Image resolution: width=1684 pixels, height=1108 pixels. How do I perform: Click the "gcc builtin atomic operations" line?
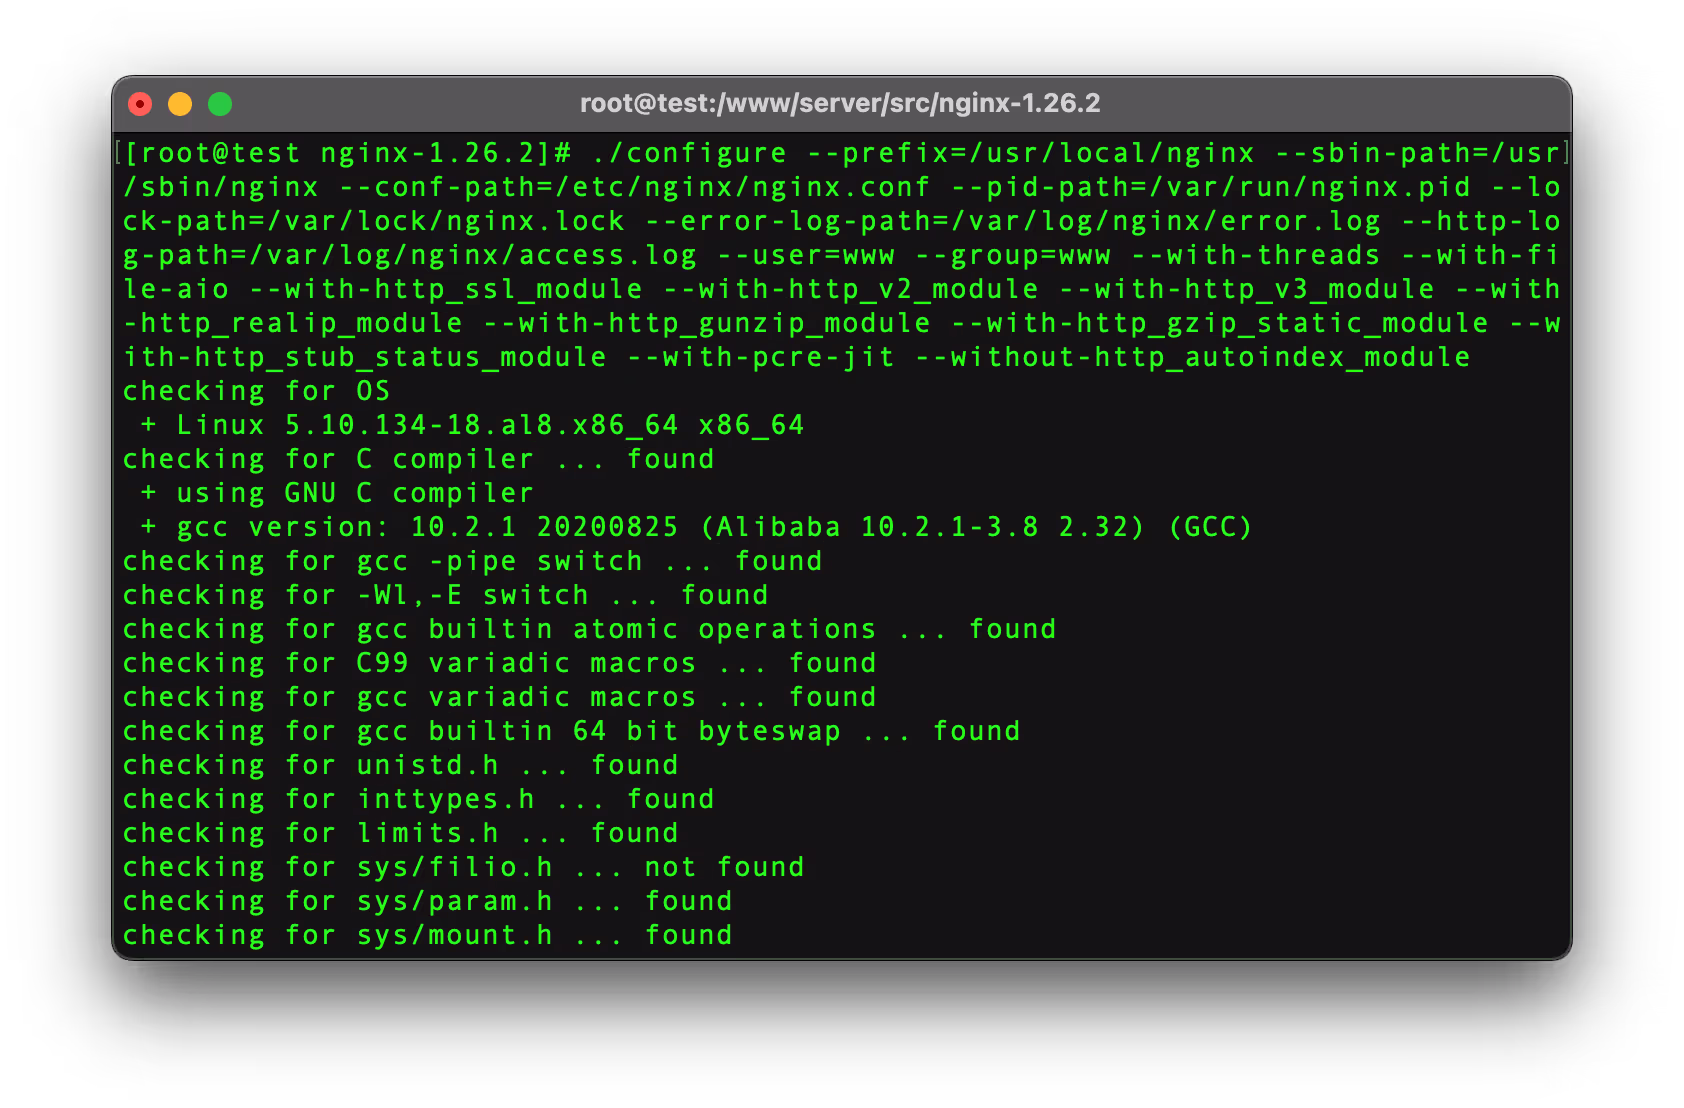589,629
